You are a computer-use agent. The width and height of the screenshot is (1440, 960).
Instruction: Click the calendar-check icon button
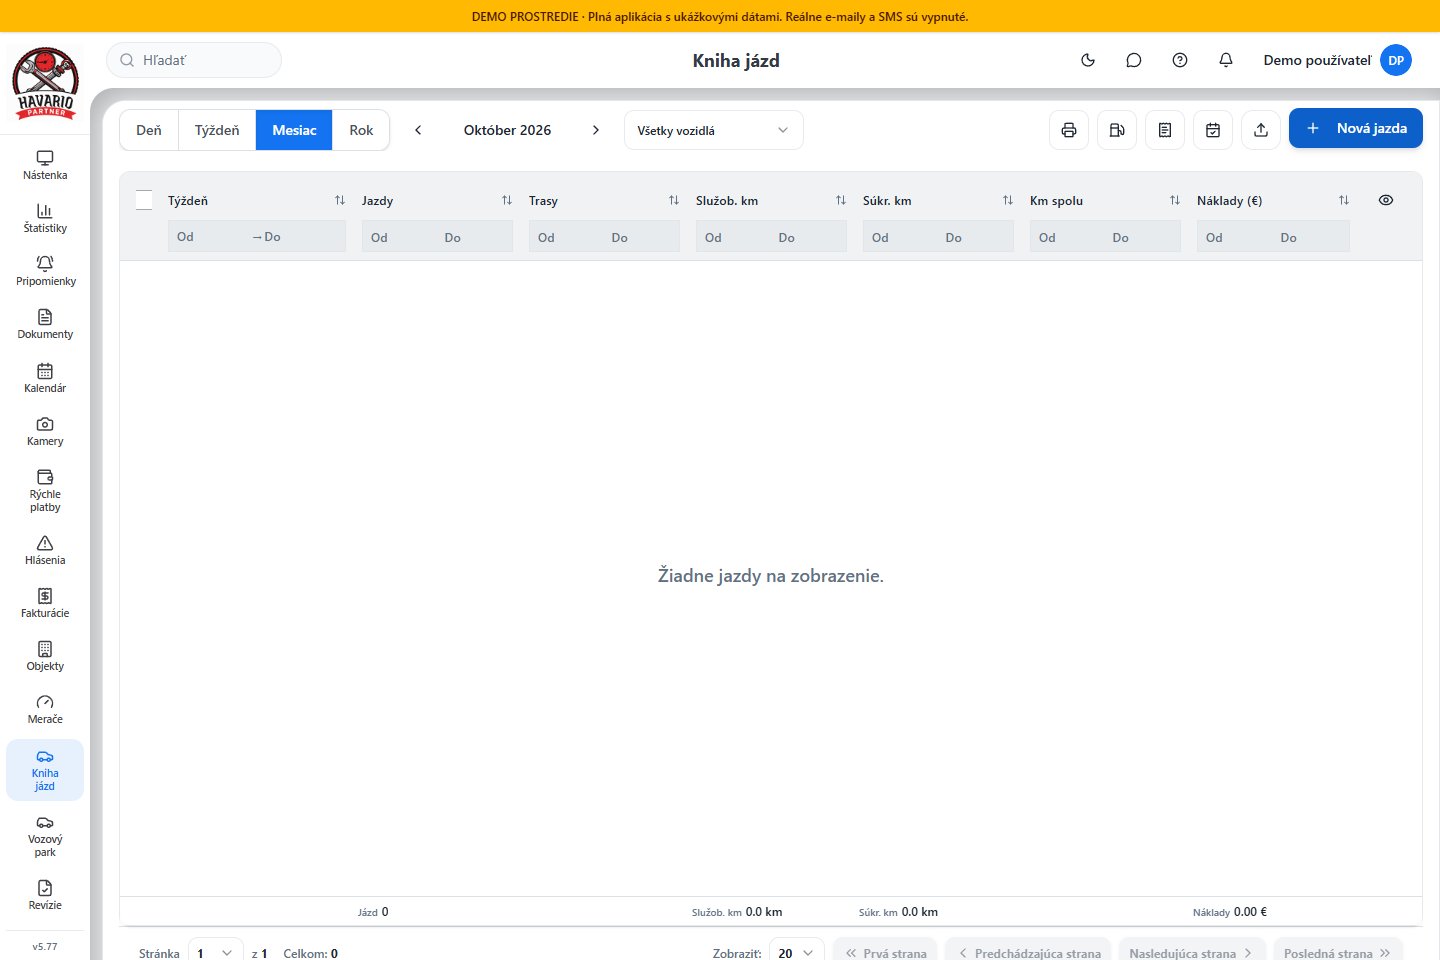(x=1213, y=130)
